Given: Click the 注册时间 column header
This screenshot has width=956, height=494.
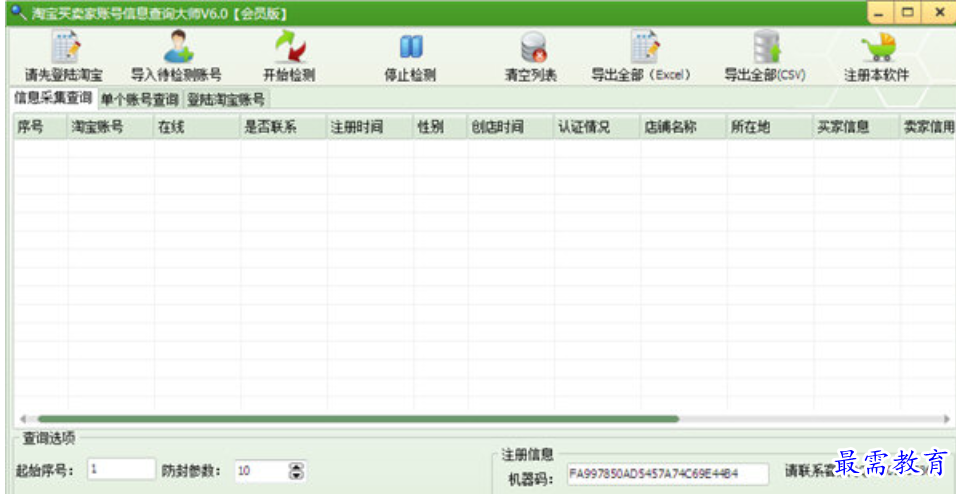Looking at the screenshot, I should (370, 127).
